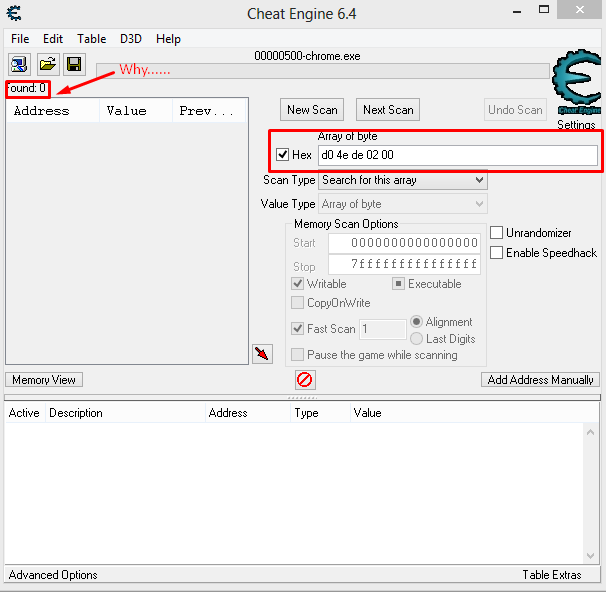
Task: Click the Prev... column header
Action: [x=209, y=111]
